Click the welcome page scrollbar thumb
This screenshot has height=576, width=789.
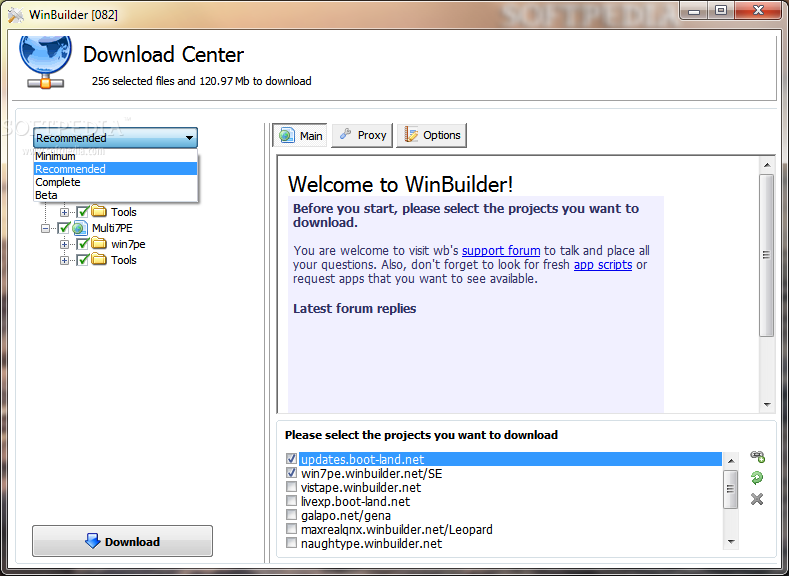[766, 255]
